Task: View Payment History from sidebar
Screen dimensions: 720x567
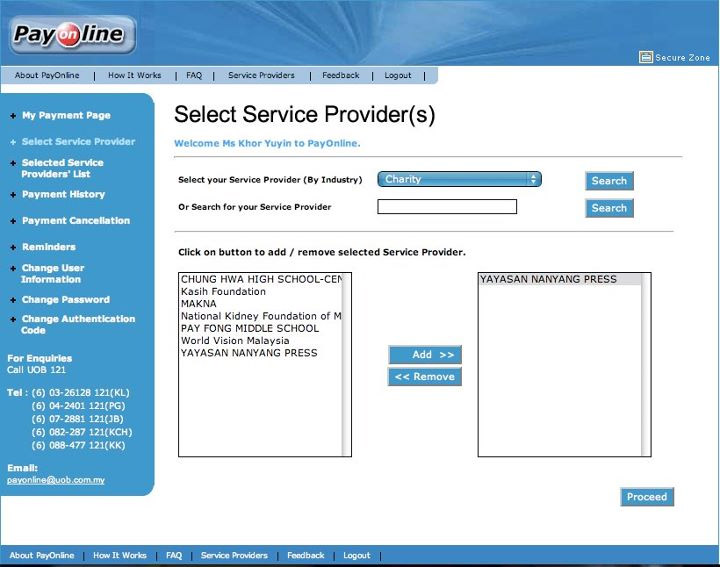Action: pyautogui.click(x=63, y=194)
